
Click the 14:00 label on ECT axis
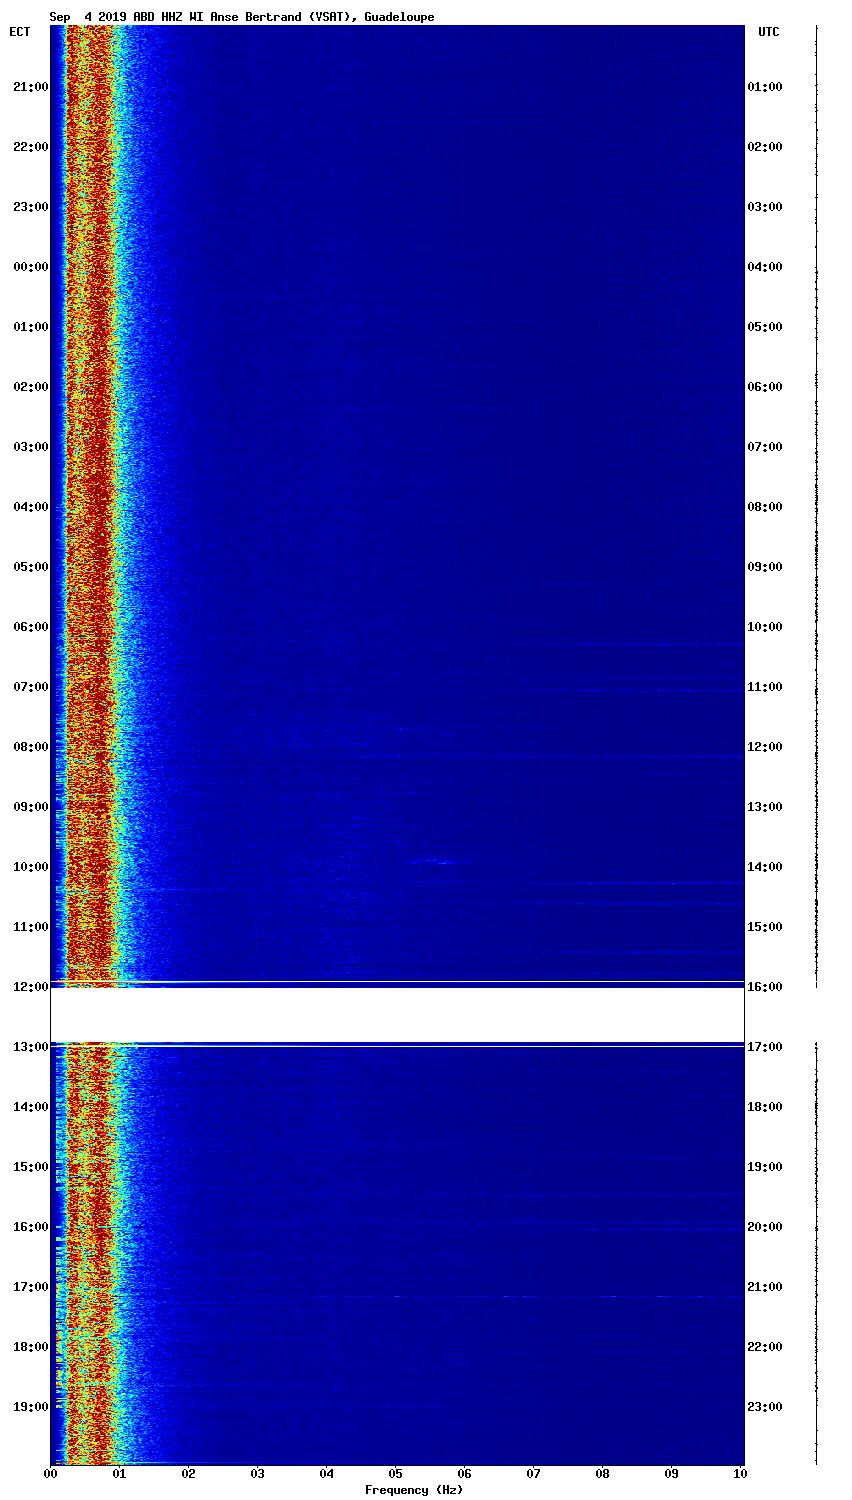(30, 1107)
